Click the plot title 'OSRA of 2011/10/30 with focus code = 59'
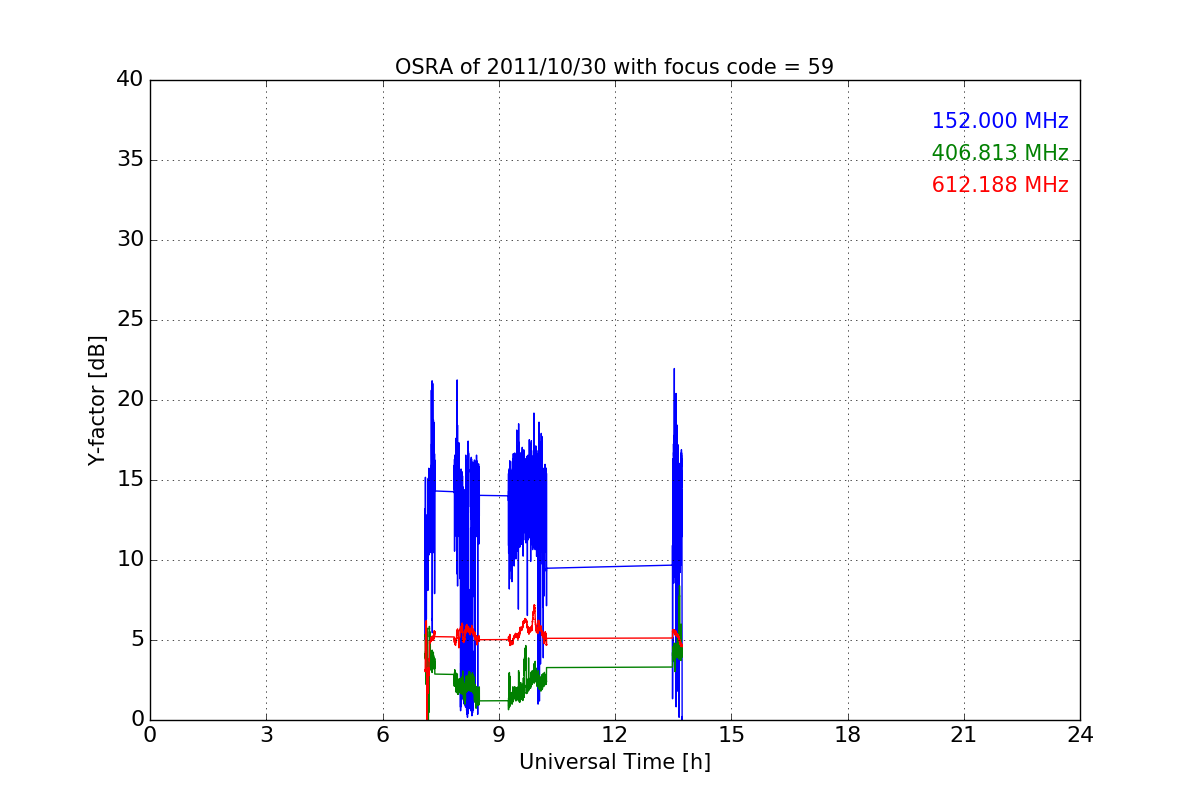 614,67
